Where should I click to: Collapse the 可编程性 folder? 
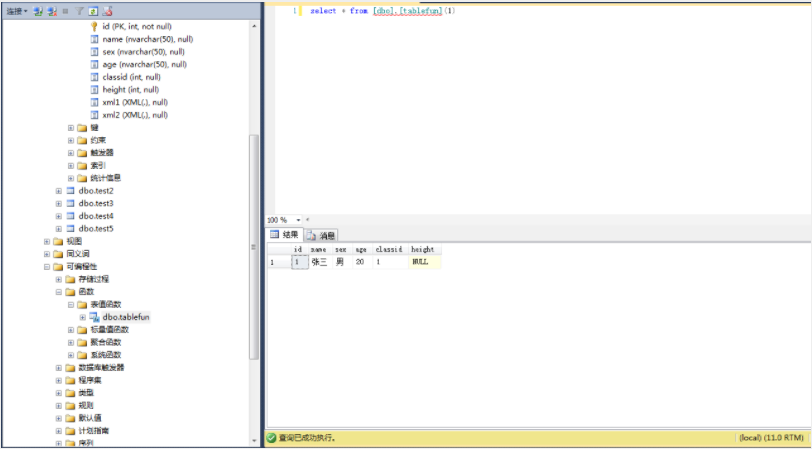coord(47,267)
